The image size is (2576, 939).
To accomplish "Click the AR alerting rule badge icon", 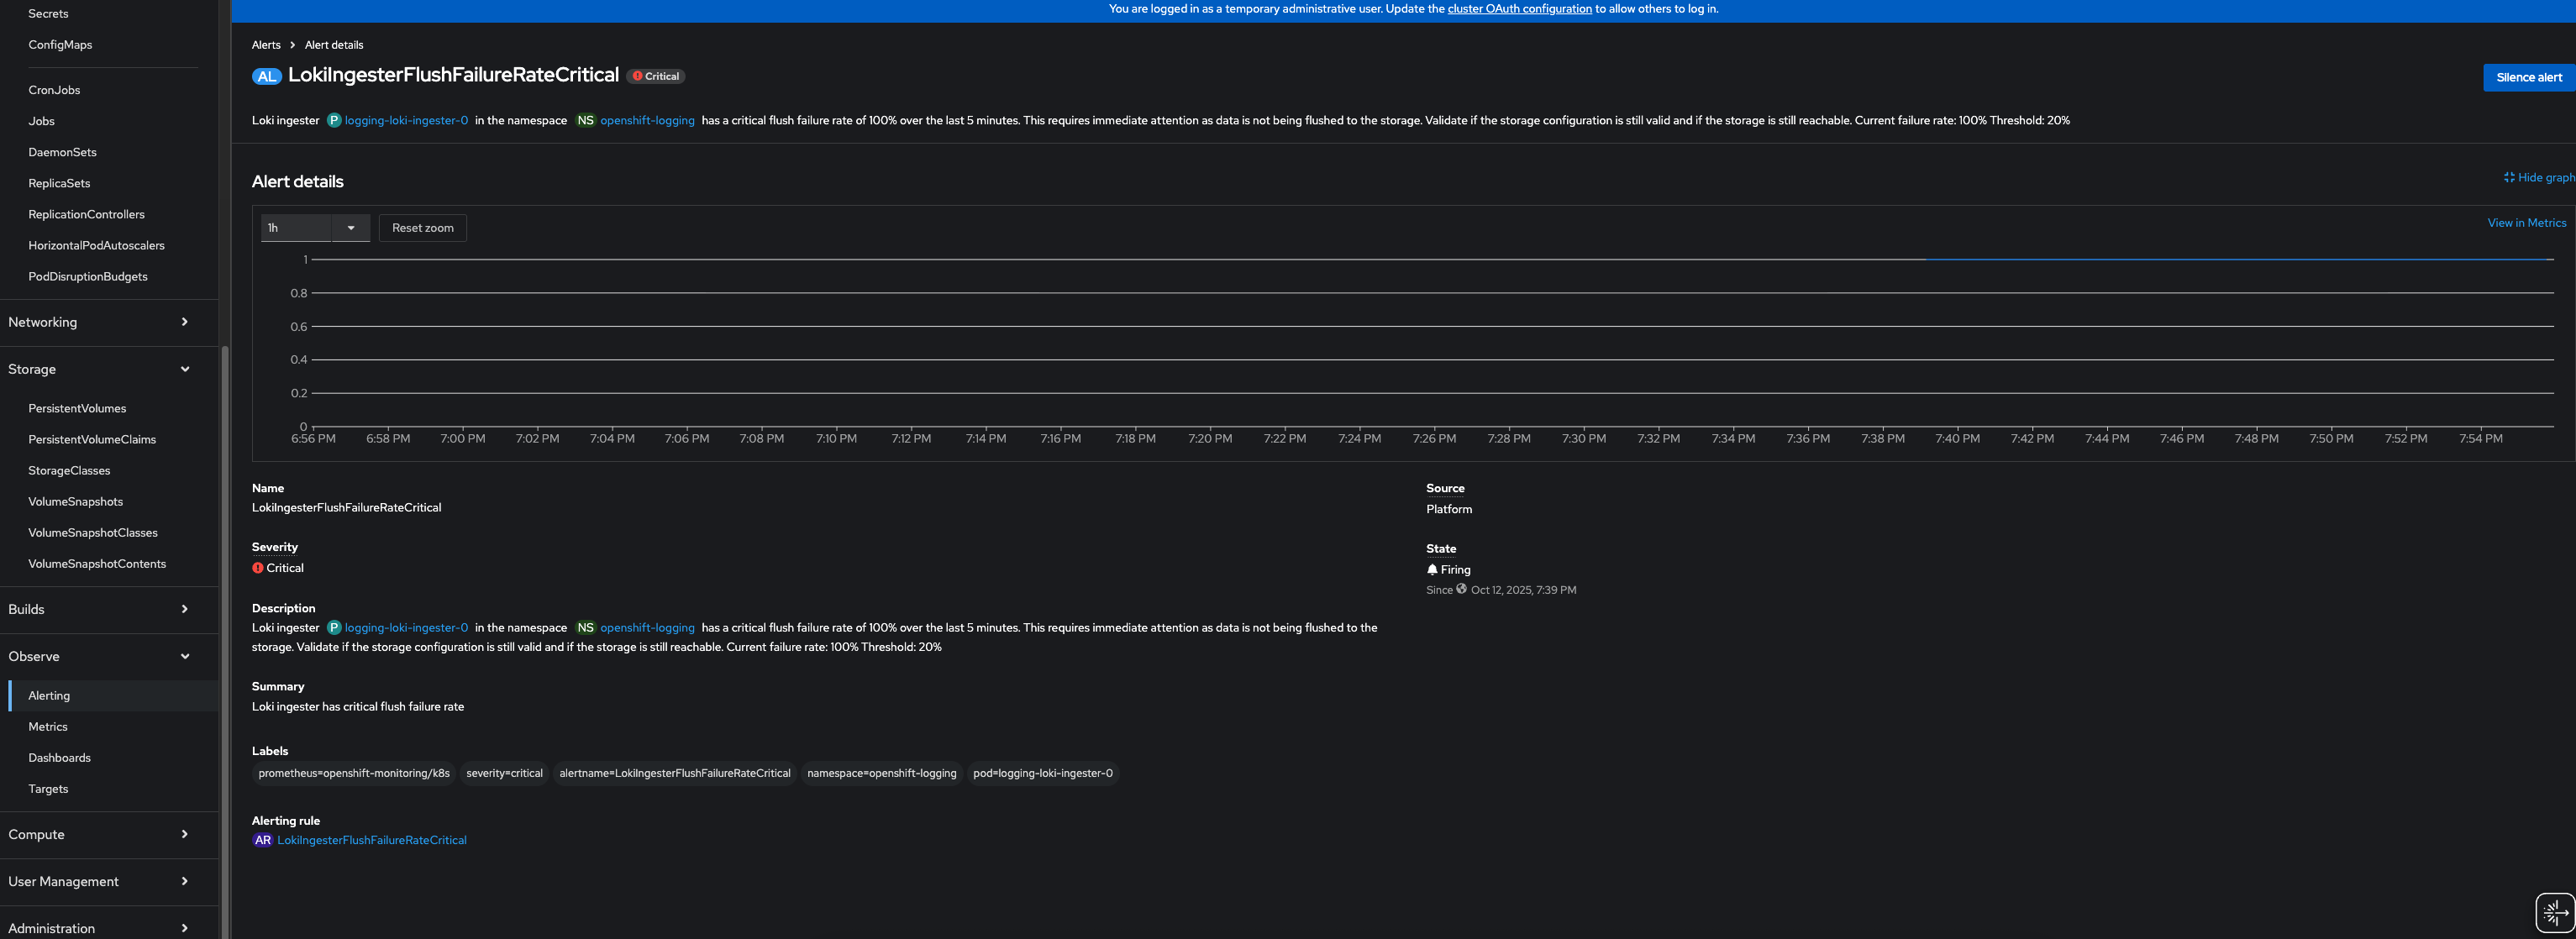I will (x=262, y=840).
